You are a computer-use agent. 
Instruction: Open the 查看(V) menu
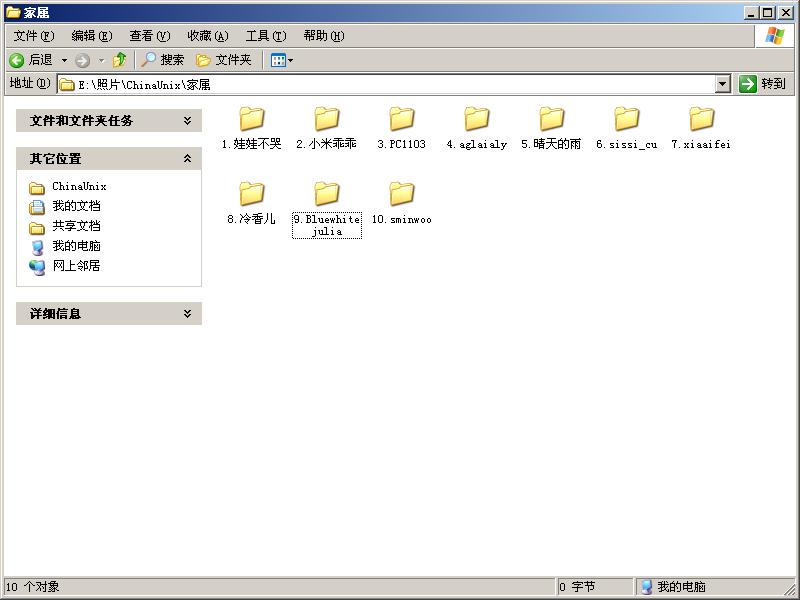click(x=149, y=36)
